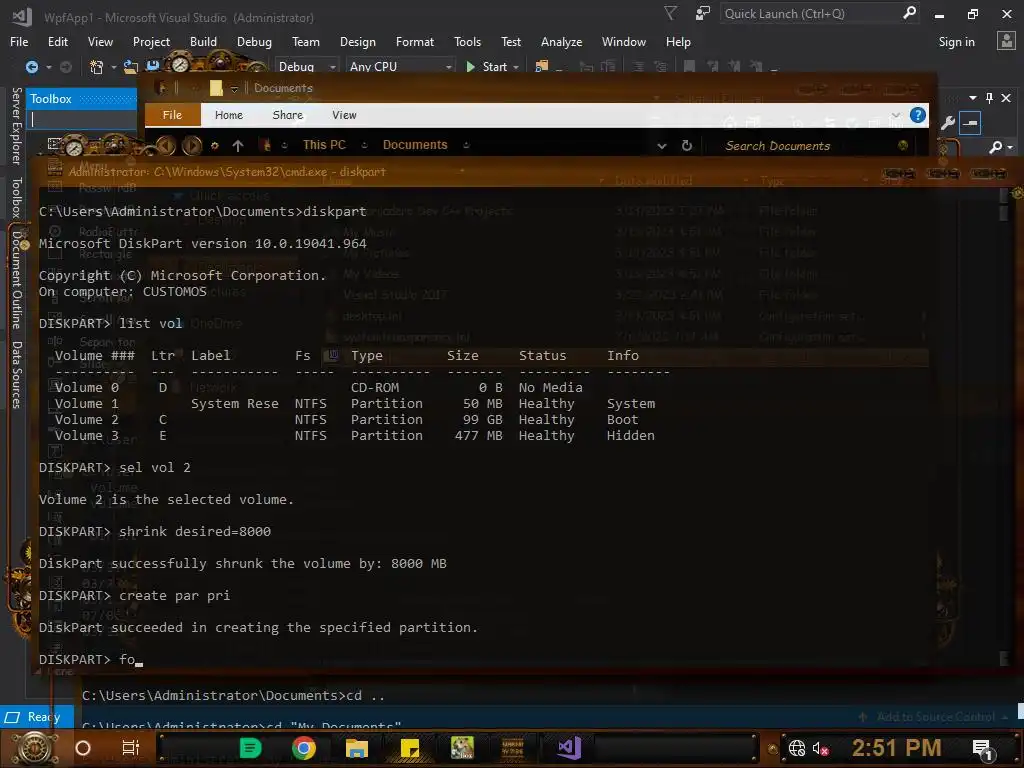1024x768 pixels.
Task: Open the Project menu
Action: coord(151,42)
